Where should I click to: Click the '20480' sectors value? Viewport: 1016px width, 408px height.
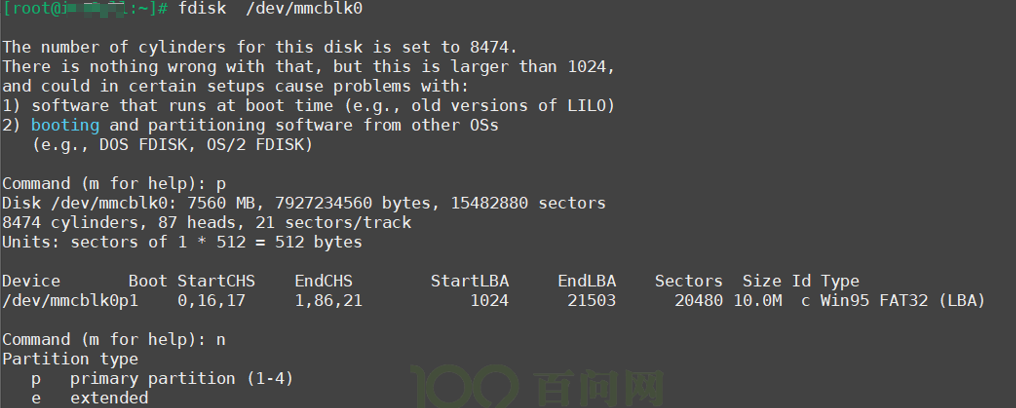pyautogui.click(x=698, y=300)
